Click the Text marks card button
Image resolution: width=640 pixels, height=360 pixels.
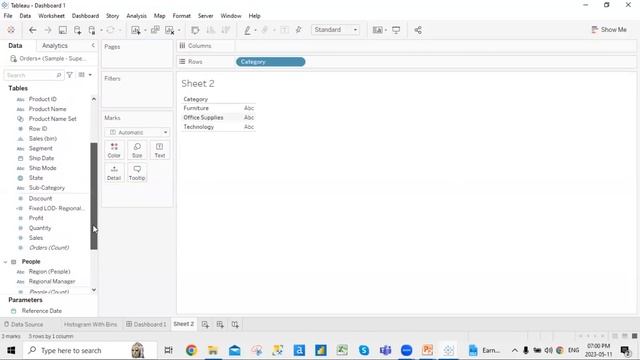click(160, 150)
